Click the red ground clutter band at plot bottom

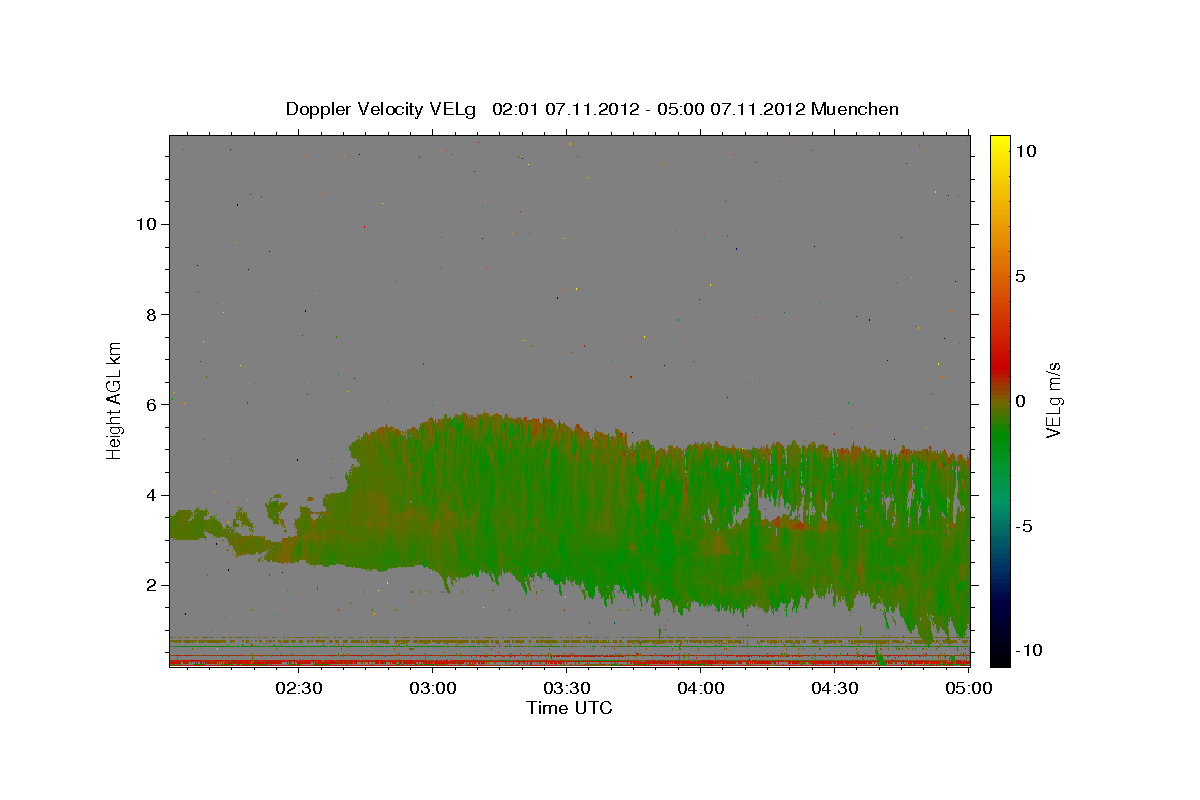[x=569, y=661]
